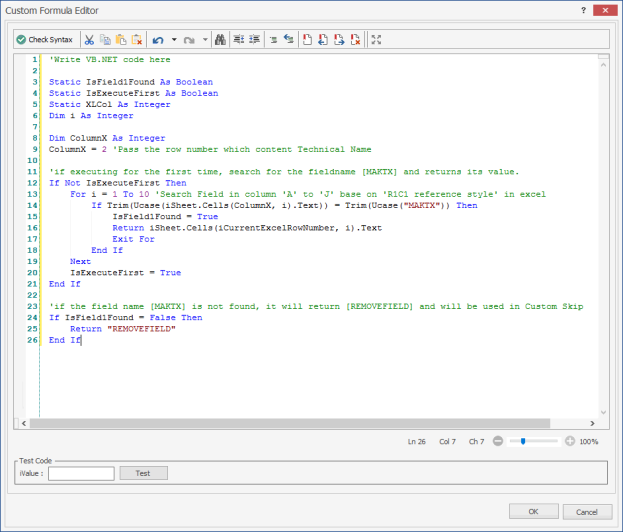Click line 'Static IsField1Found As Boolean'
Screen dimensions: 623x532
(131, 82)
